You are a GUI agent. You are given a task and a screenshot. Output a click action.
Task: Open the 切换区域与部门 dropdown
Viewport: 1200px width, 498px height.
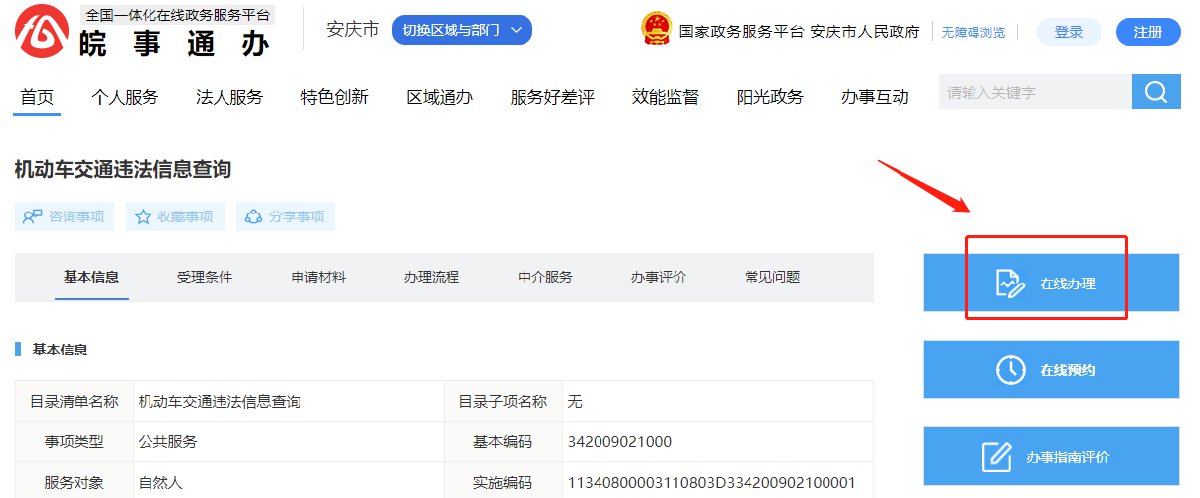[x=461, y=31]
